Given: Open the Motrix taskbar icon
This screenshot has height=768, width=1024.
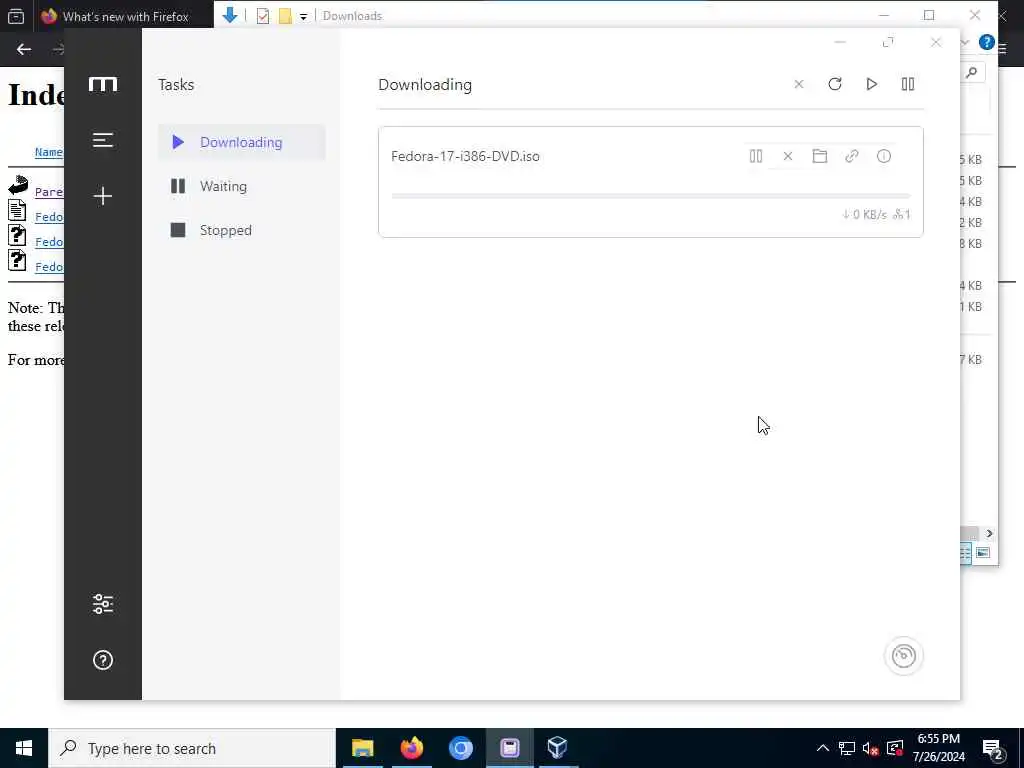Looking at the screenshot, I should 509,748.
